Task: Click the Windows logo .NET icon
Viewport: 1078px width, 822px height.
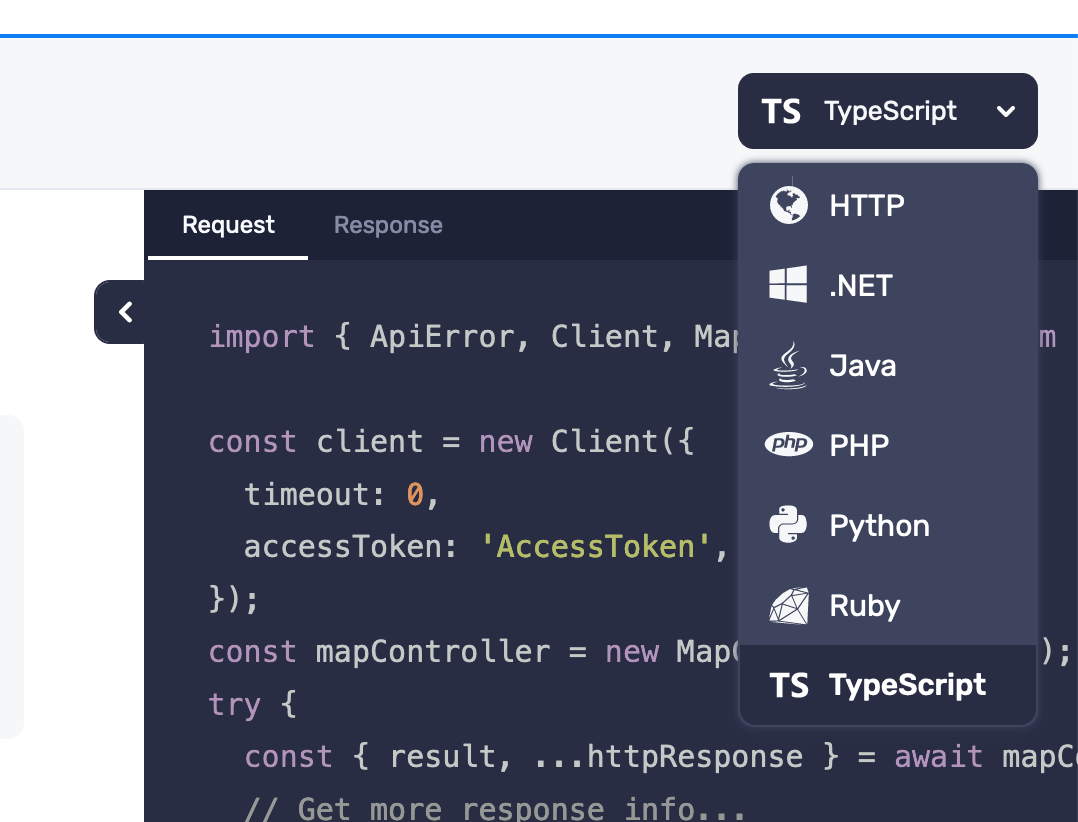Action: tap(788, 284)
